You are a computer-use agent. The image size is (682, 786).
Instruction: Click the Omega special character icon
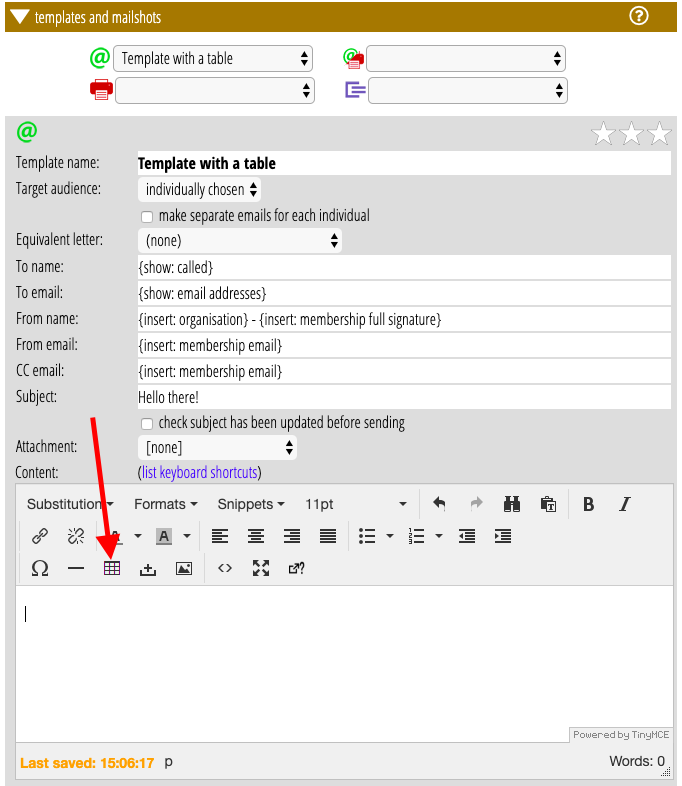(40, 568)
